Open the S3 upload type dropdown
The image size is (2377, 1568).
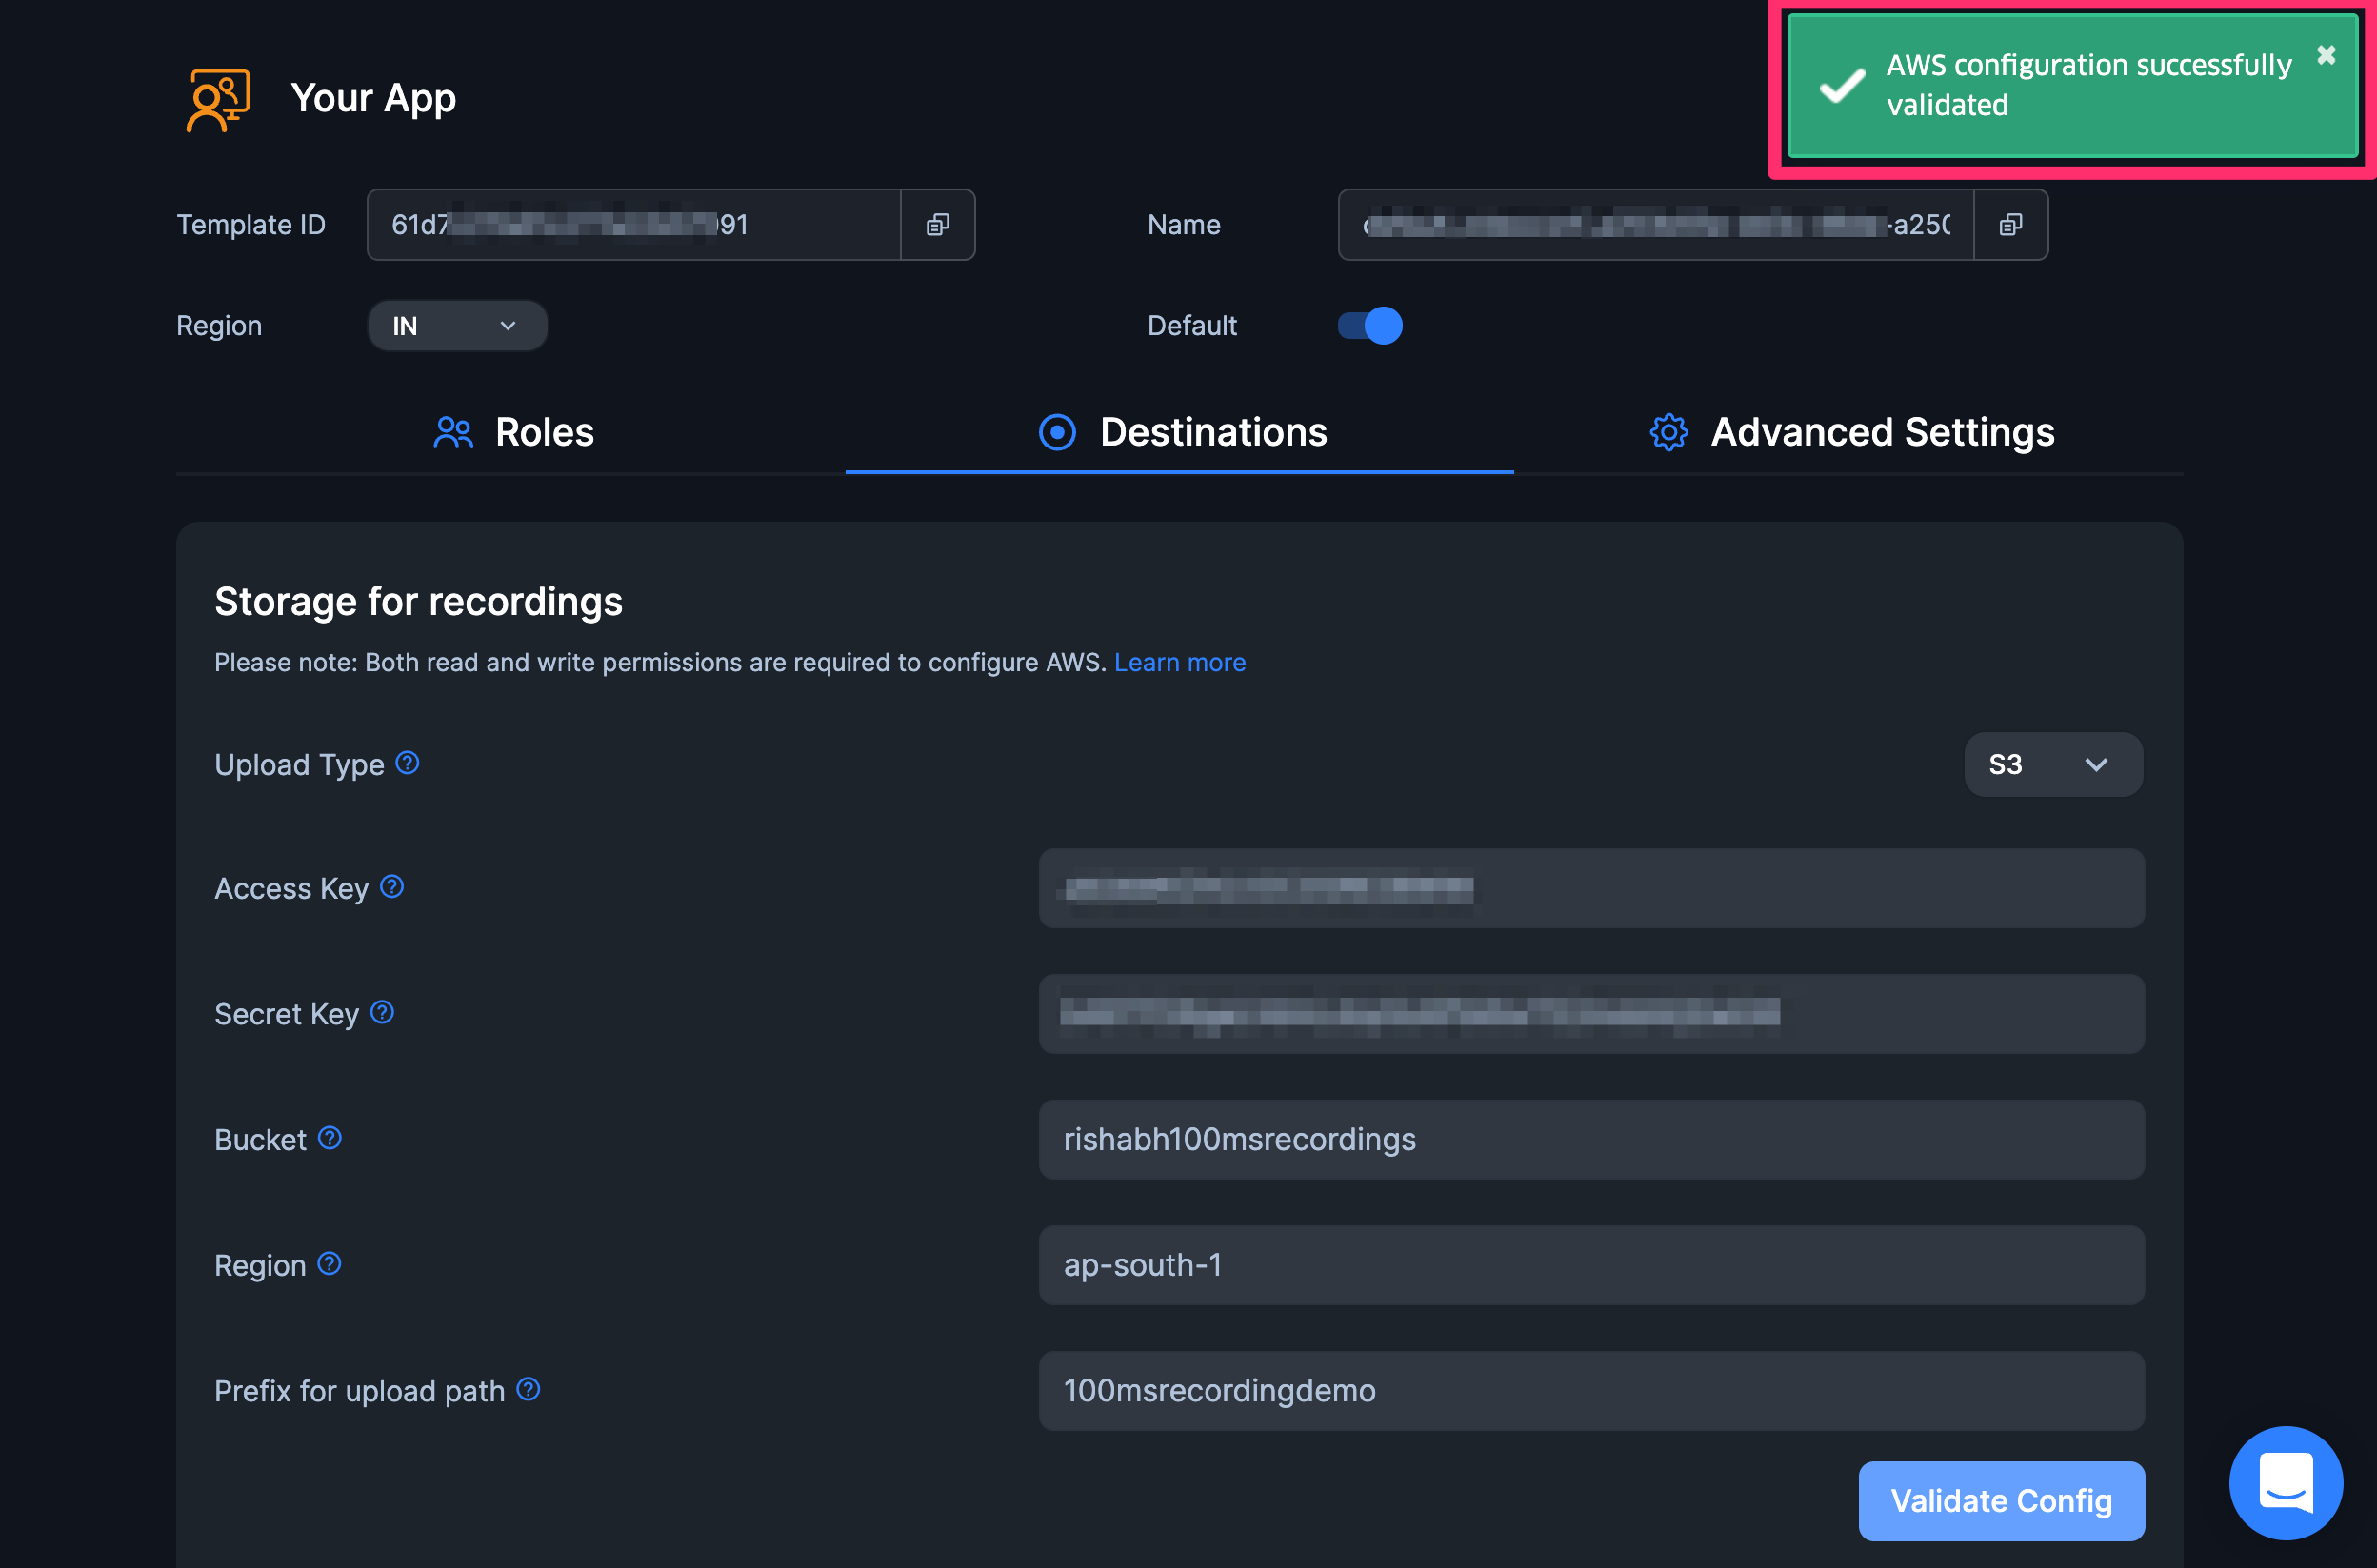click(x=2052, y=765)
